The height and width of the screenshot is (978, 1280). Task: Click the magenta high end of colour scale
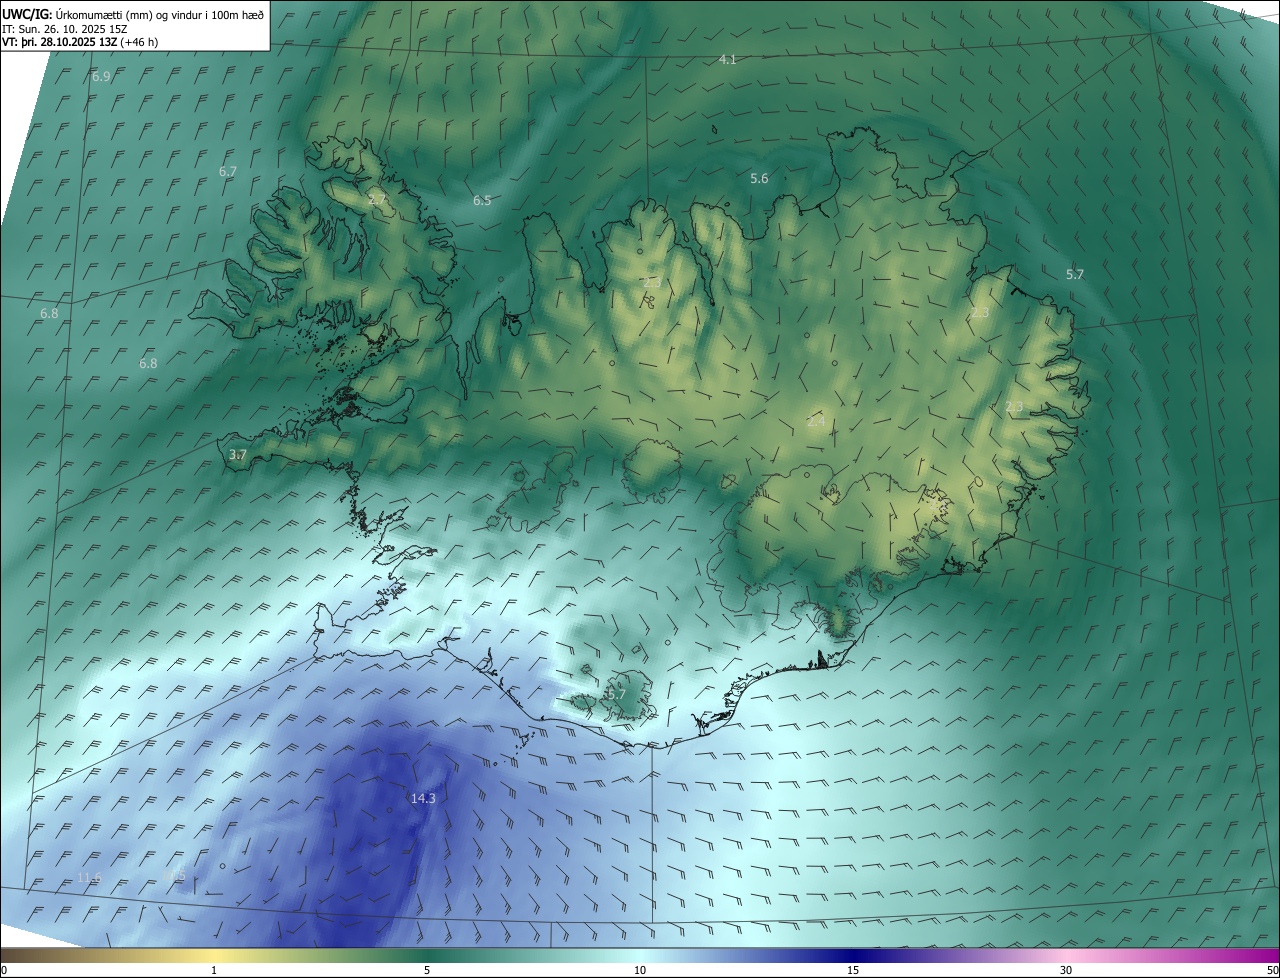[x=1245, y=955]
